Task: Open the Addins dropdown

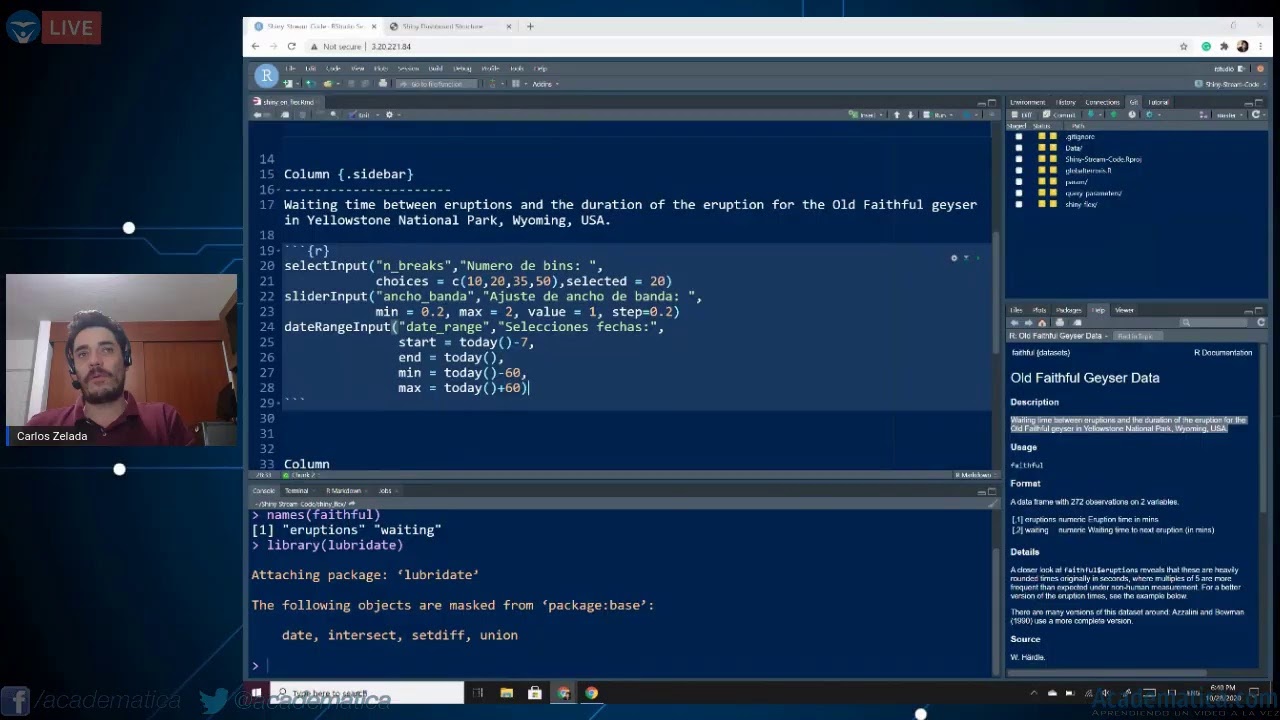Action: (545, 84)
